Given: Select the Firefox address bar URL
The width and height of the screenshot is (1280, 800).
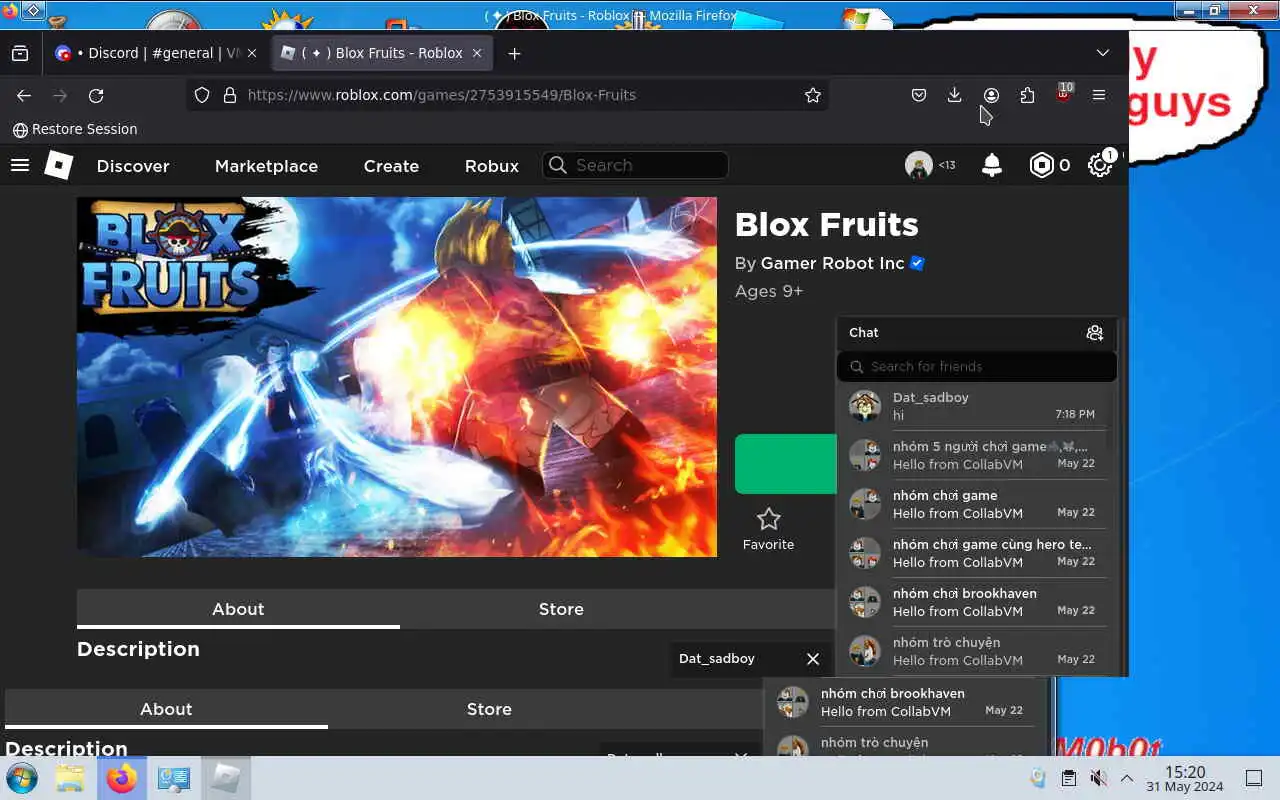Looking at the screenshot, I should pyautogui.click(x=442, y=95).
